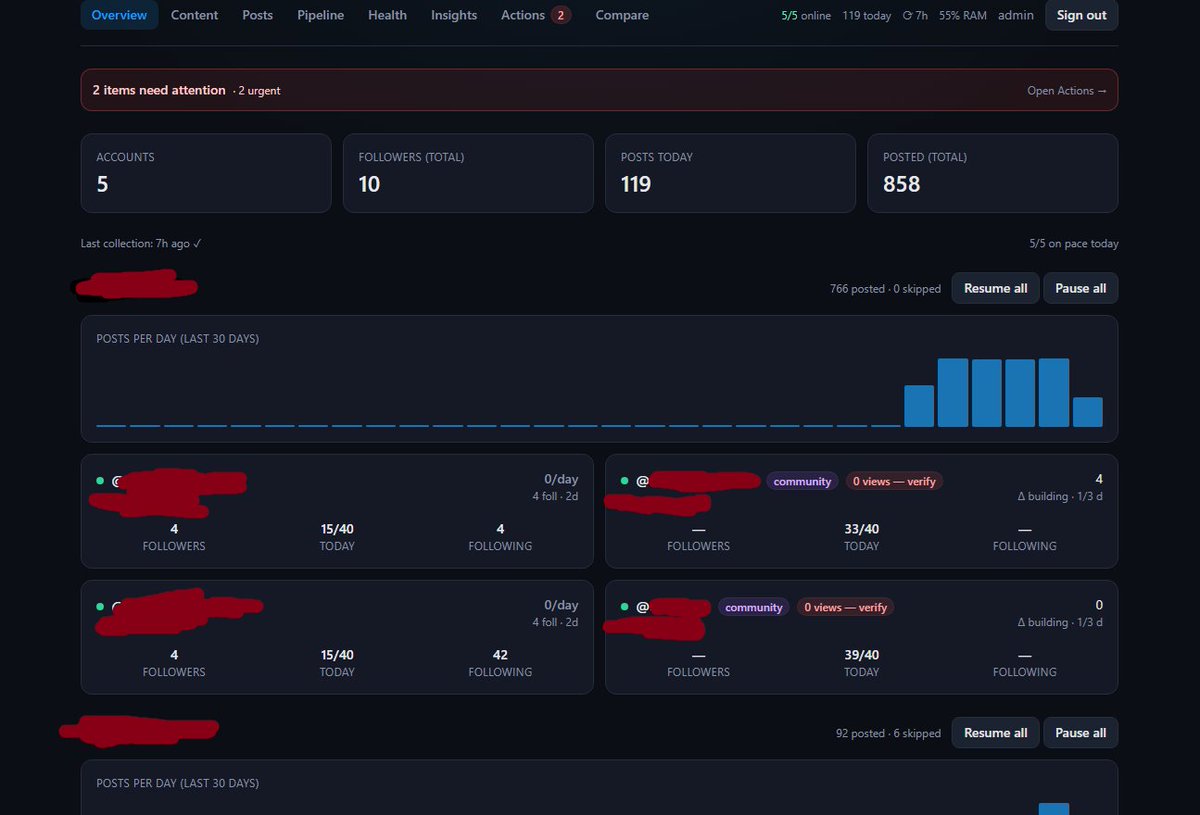Select the POSTS TODAY 119 card
Viewport: 1200px width, 815px height.
[x=730, y=173]
